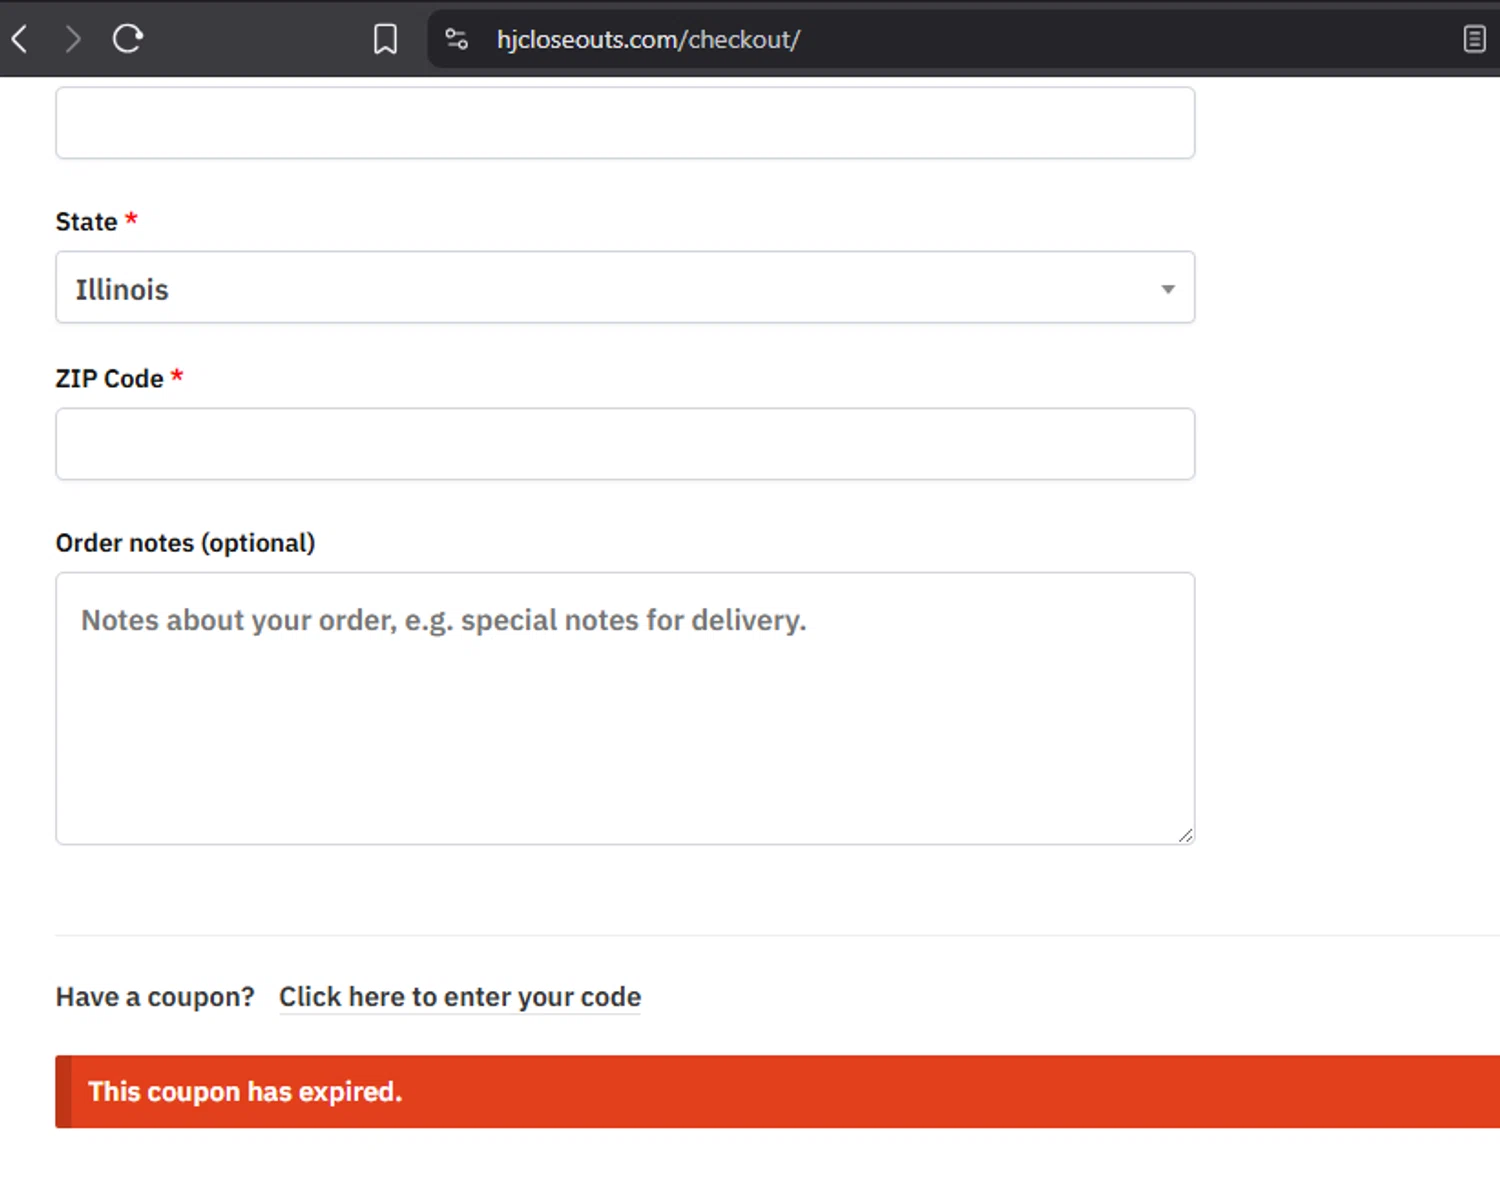Image resolution: width=1500 pixels, height=1179 pixels.
Task: Click the 'This coupon has expired.' message
Action: [245, 1091]
